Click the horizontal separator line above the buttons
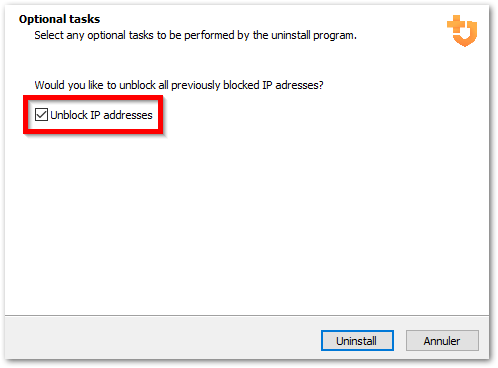The image size is (498, 368). (247, 315)
